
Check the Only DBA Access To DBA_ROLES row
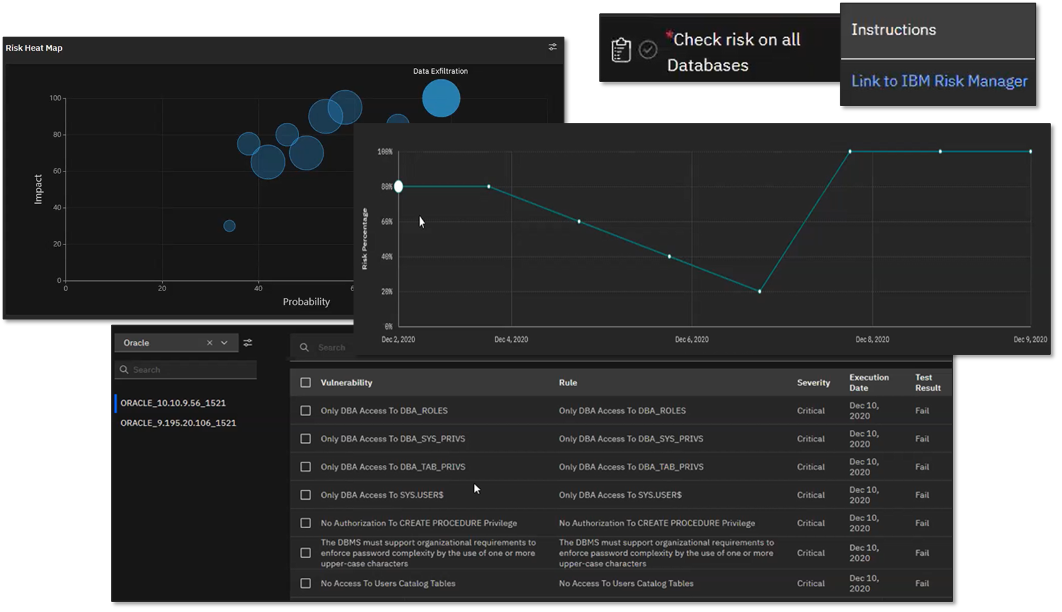(x=306, y=411)
